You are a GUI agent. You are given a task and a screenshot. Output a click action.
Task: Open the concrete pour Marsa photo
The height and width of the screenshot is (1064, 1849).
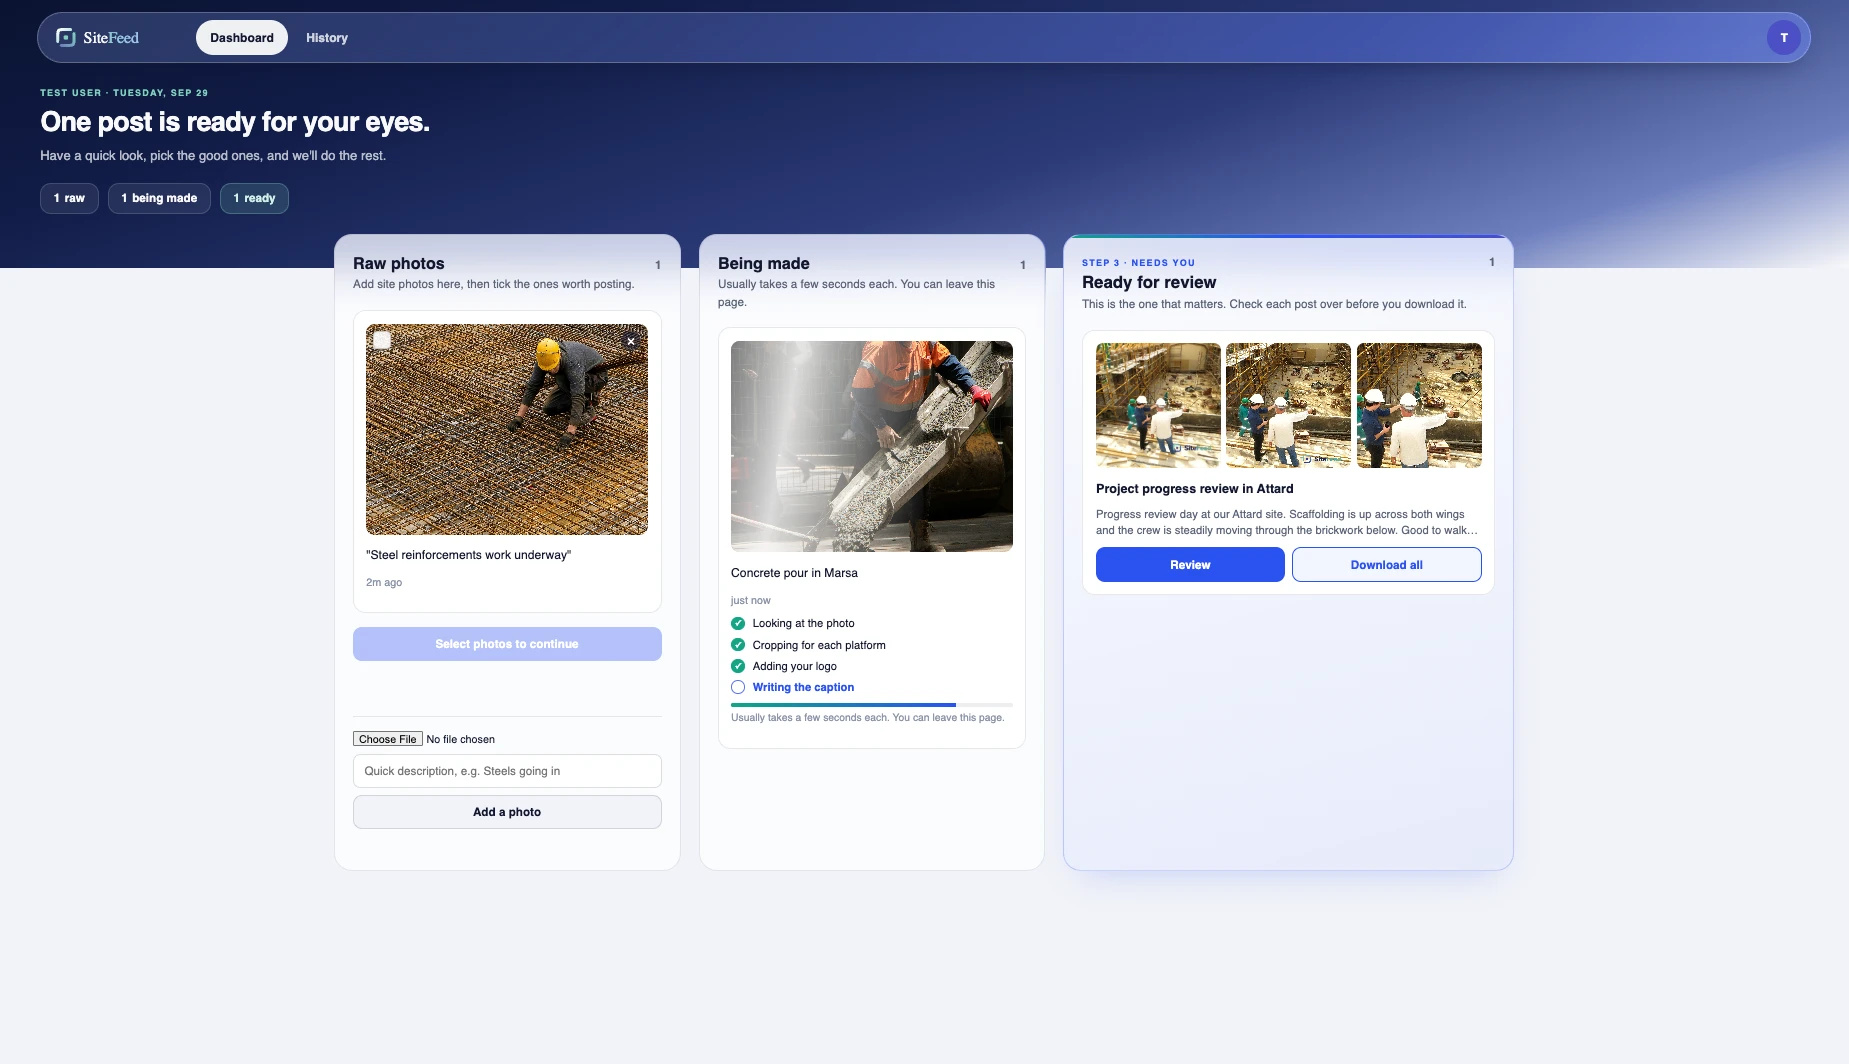(x=872, y=446)
